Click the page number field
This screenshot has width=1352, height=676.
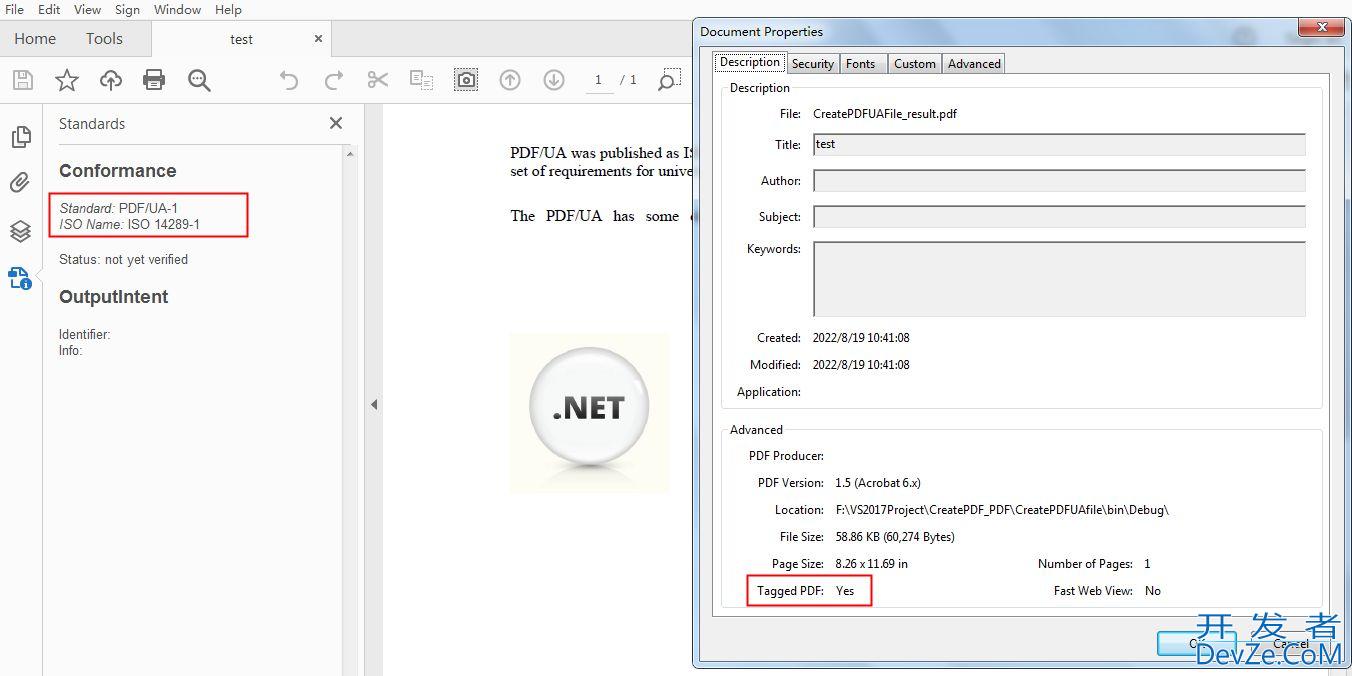click(x=599, y=80)
